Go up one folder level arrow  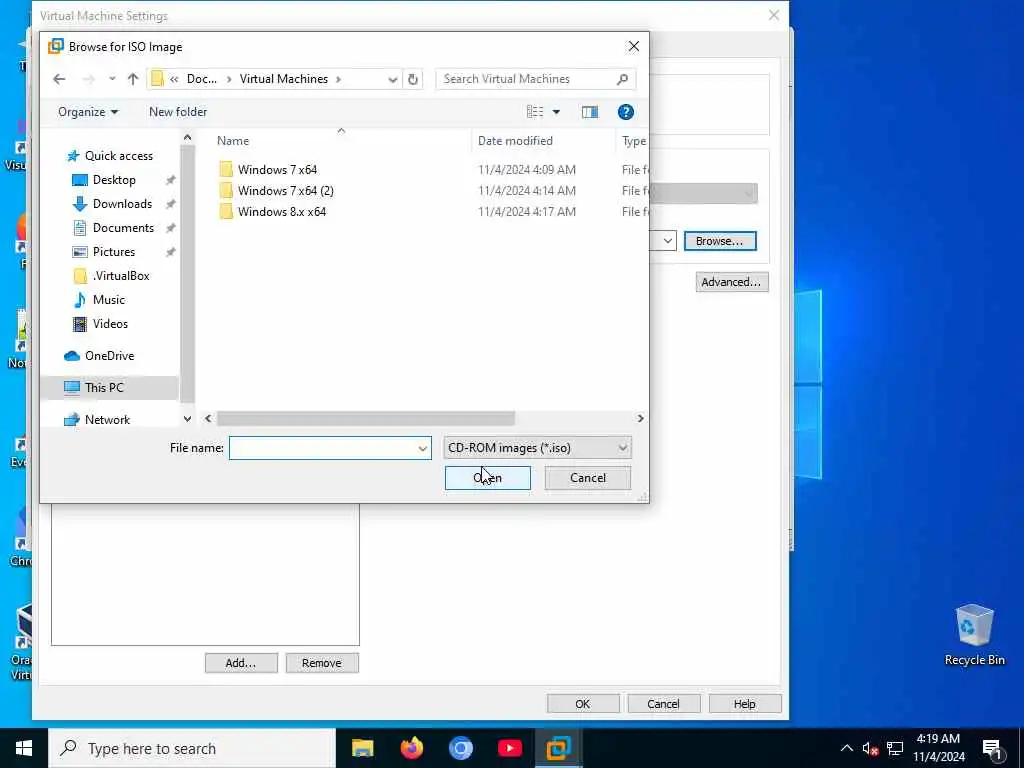(x=133, y=79)
